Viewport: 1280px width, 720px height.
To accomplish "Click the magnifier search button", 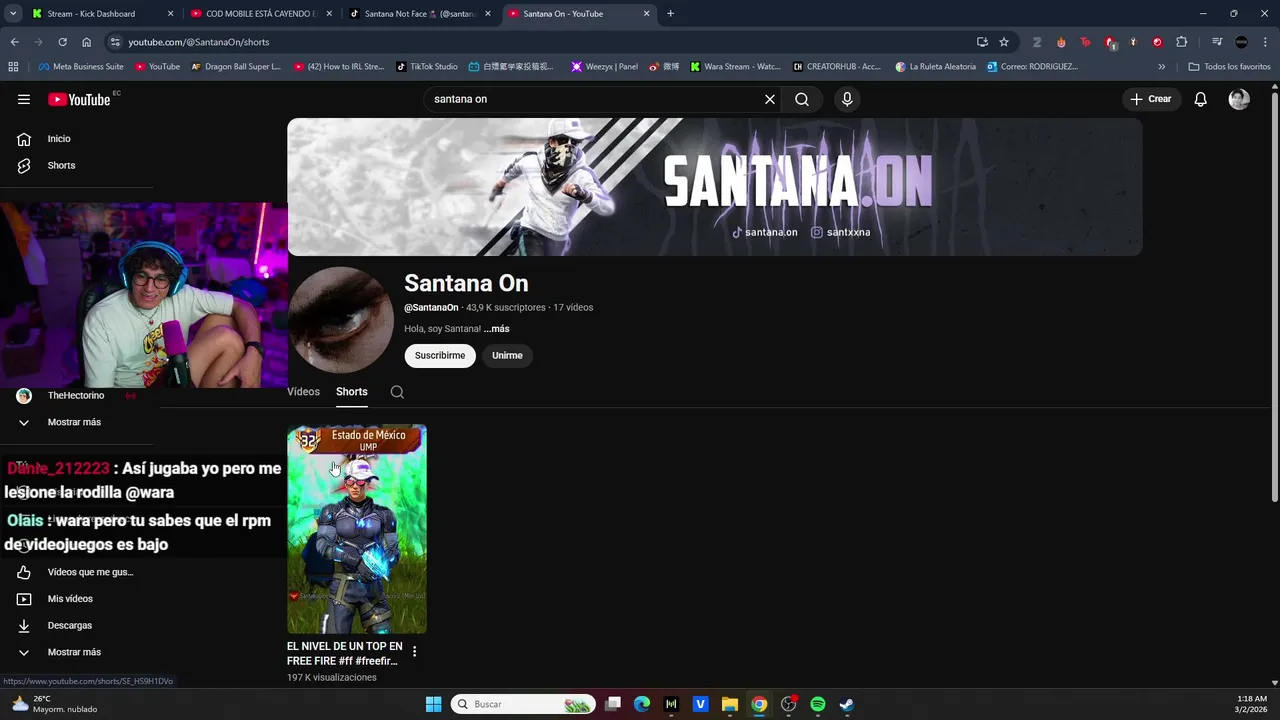I will [x=802, y=99].
